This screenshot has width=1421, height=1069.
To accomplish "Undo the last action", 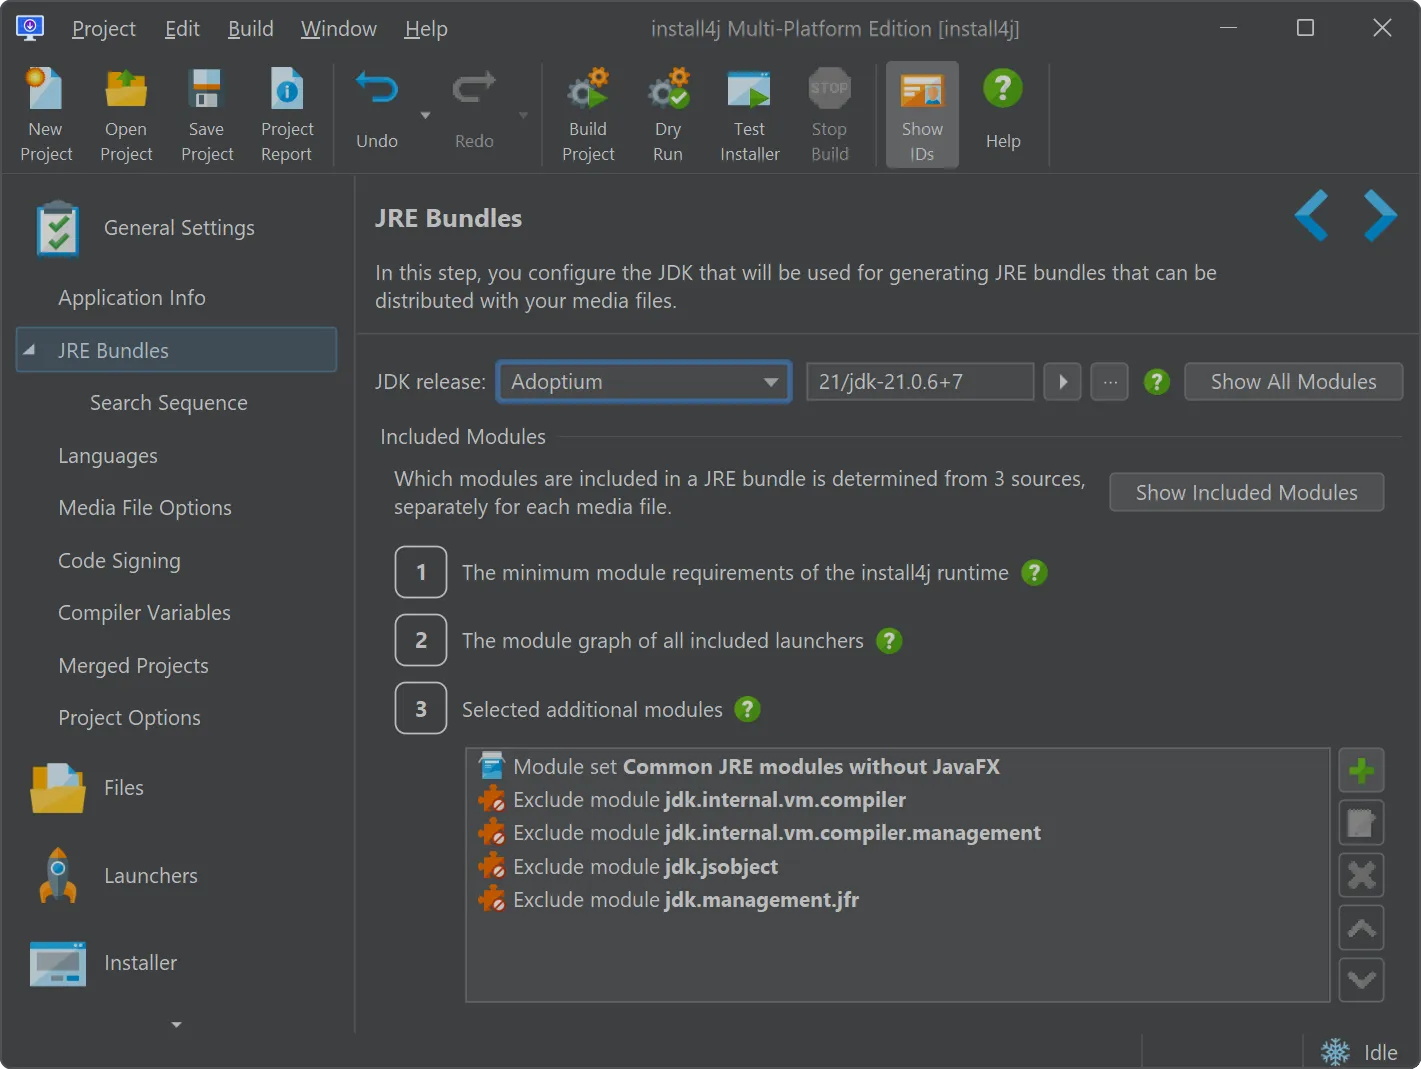I will click(377, 110).
